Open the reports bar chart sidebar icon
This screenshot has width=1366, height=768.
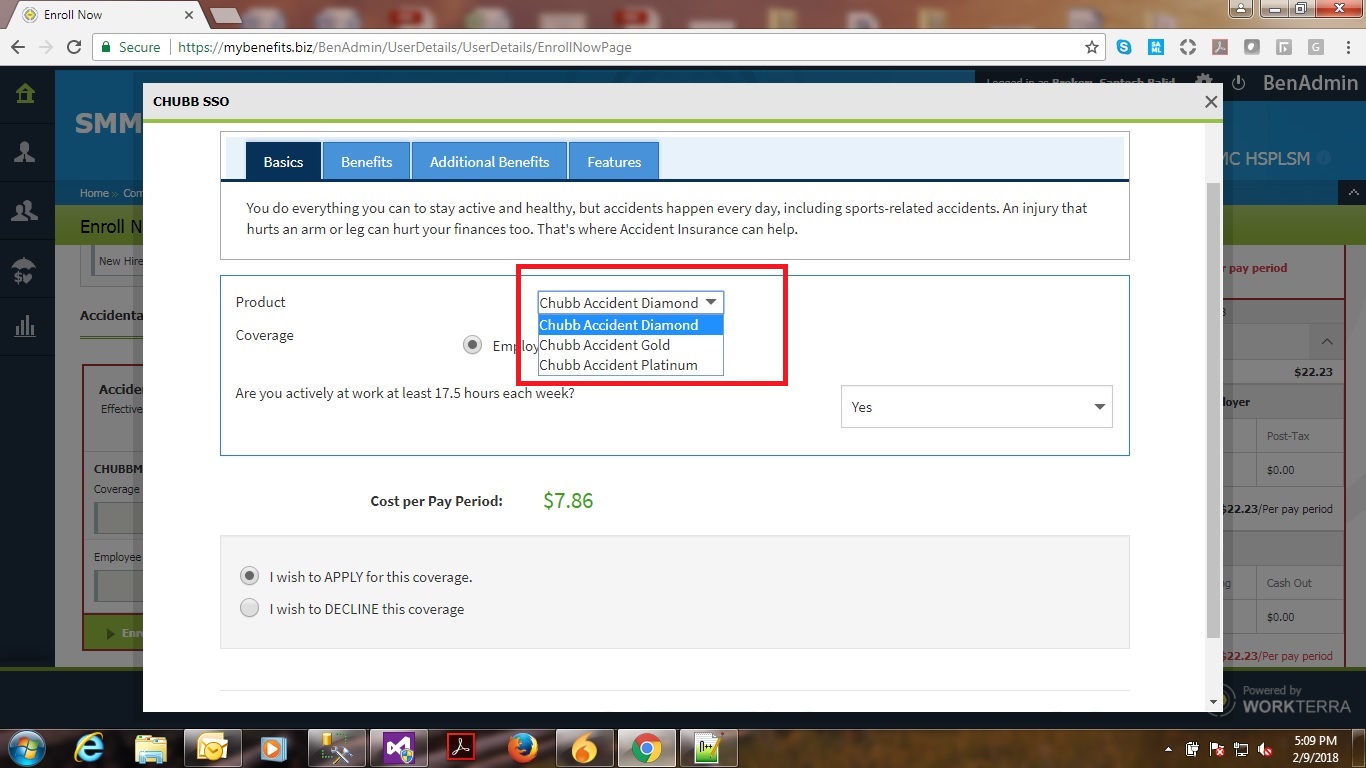click(25, 326)
